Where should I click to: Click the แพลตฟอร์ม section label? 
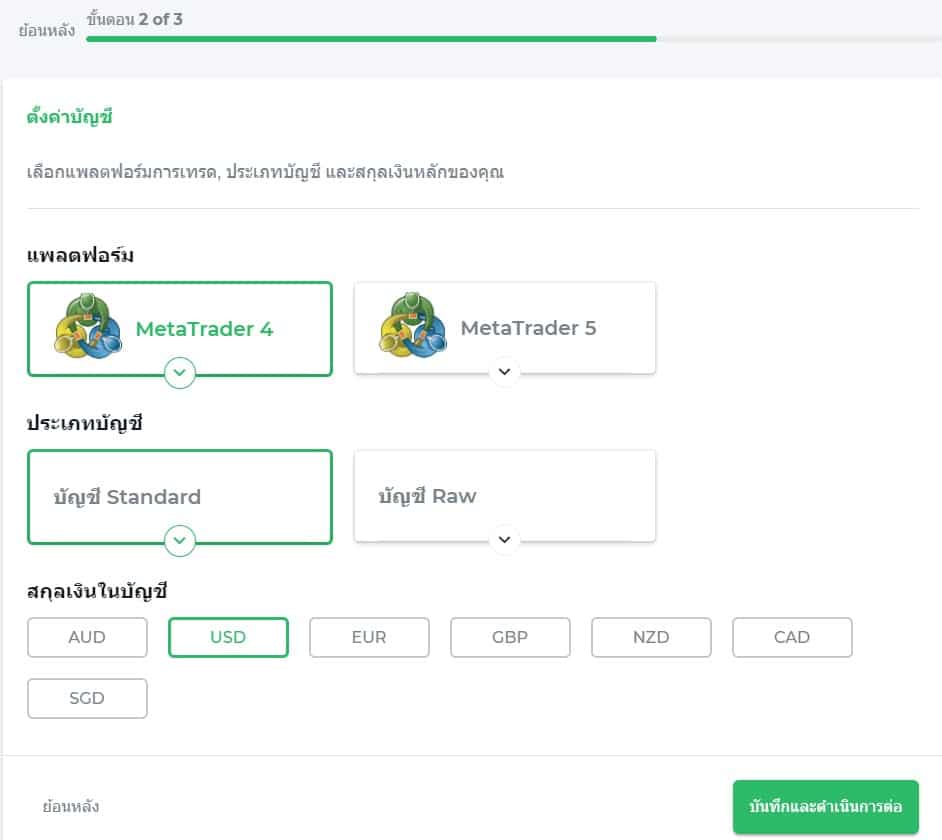click(80, 255)
